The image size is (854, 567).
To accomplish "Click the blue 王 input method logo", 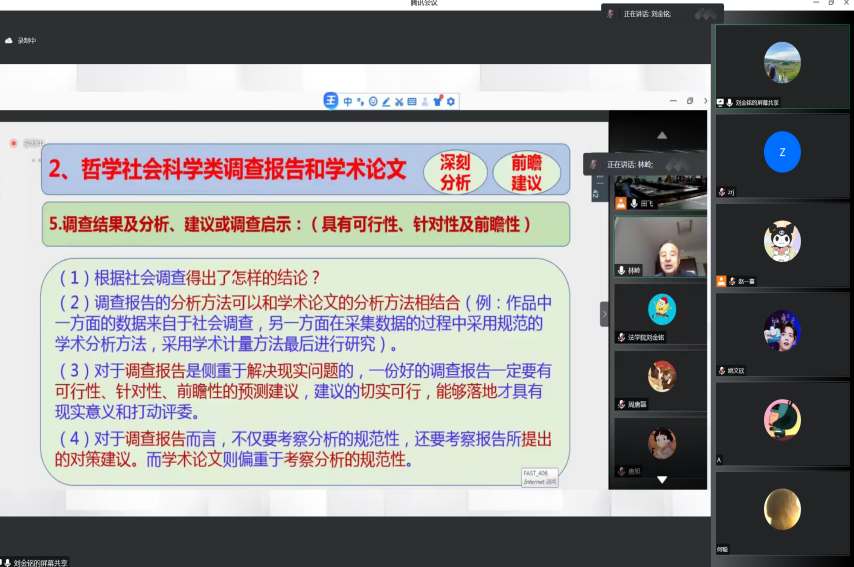I will coord(331,101).
